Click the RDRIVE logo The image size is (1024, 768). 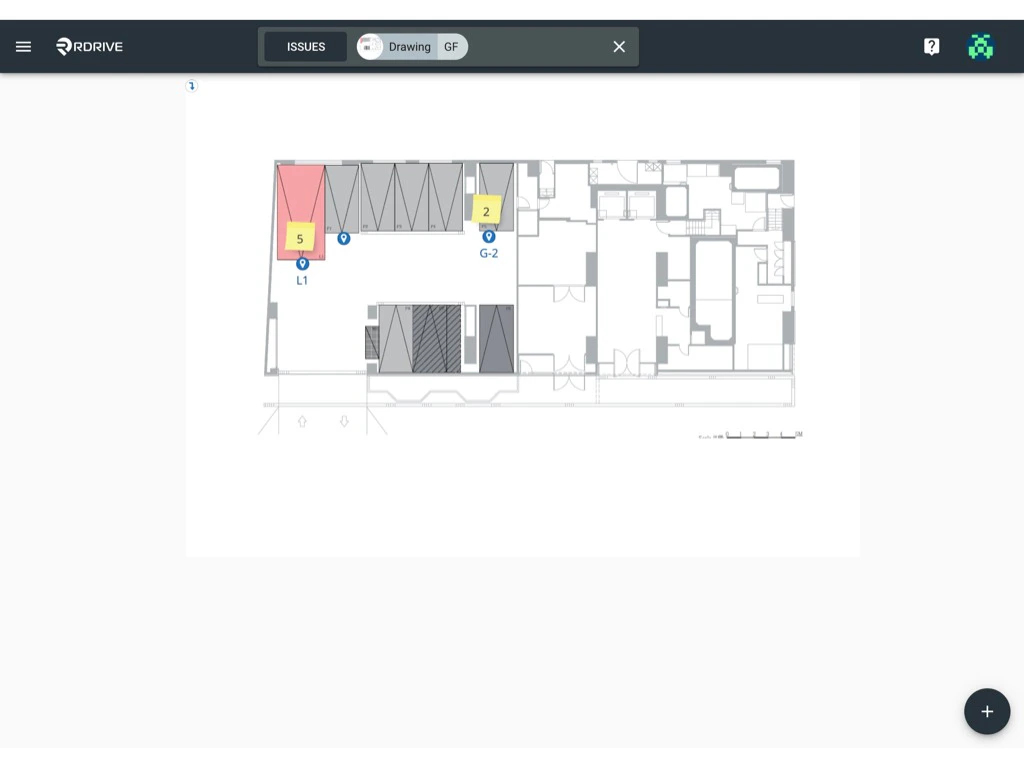click(x=89, y=46)
